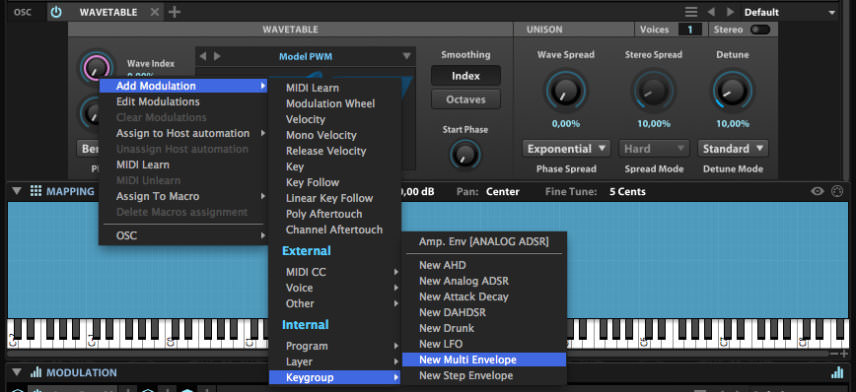Choose MIDI Learn in context menu
The image size is (856, 392).
pos(183,165)
